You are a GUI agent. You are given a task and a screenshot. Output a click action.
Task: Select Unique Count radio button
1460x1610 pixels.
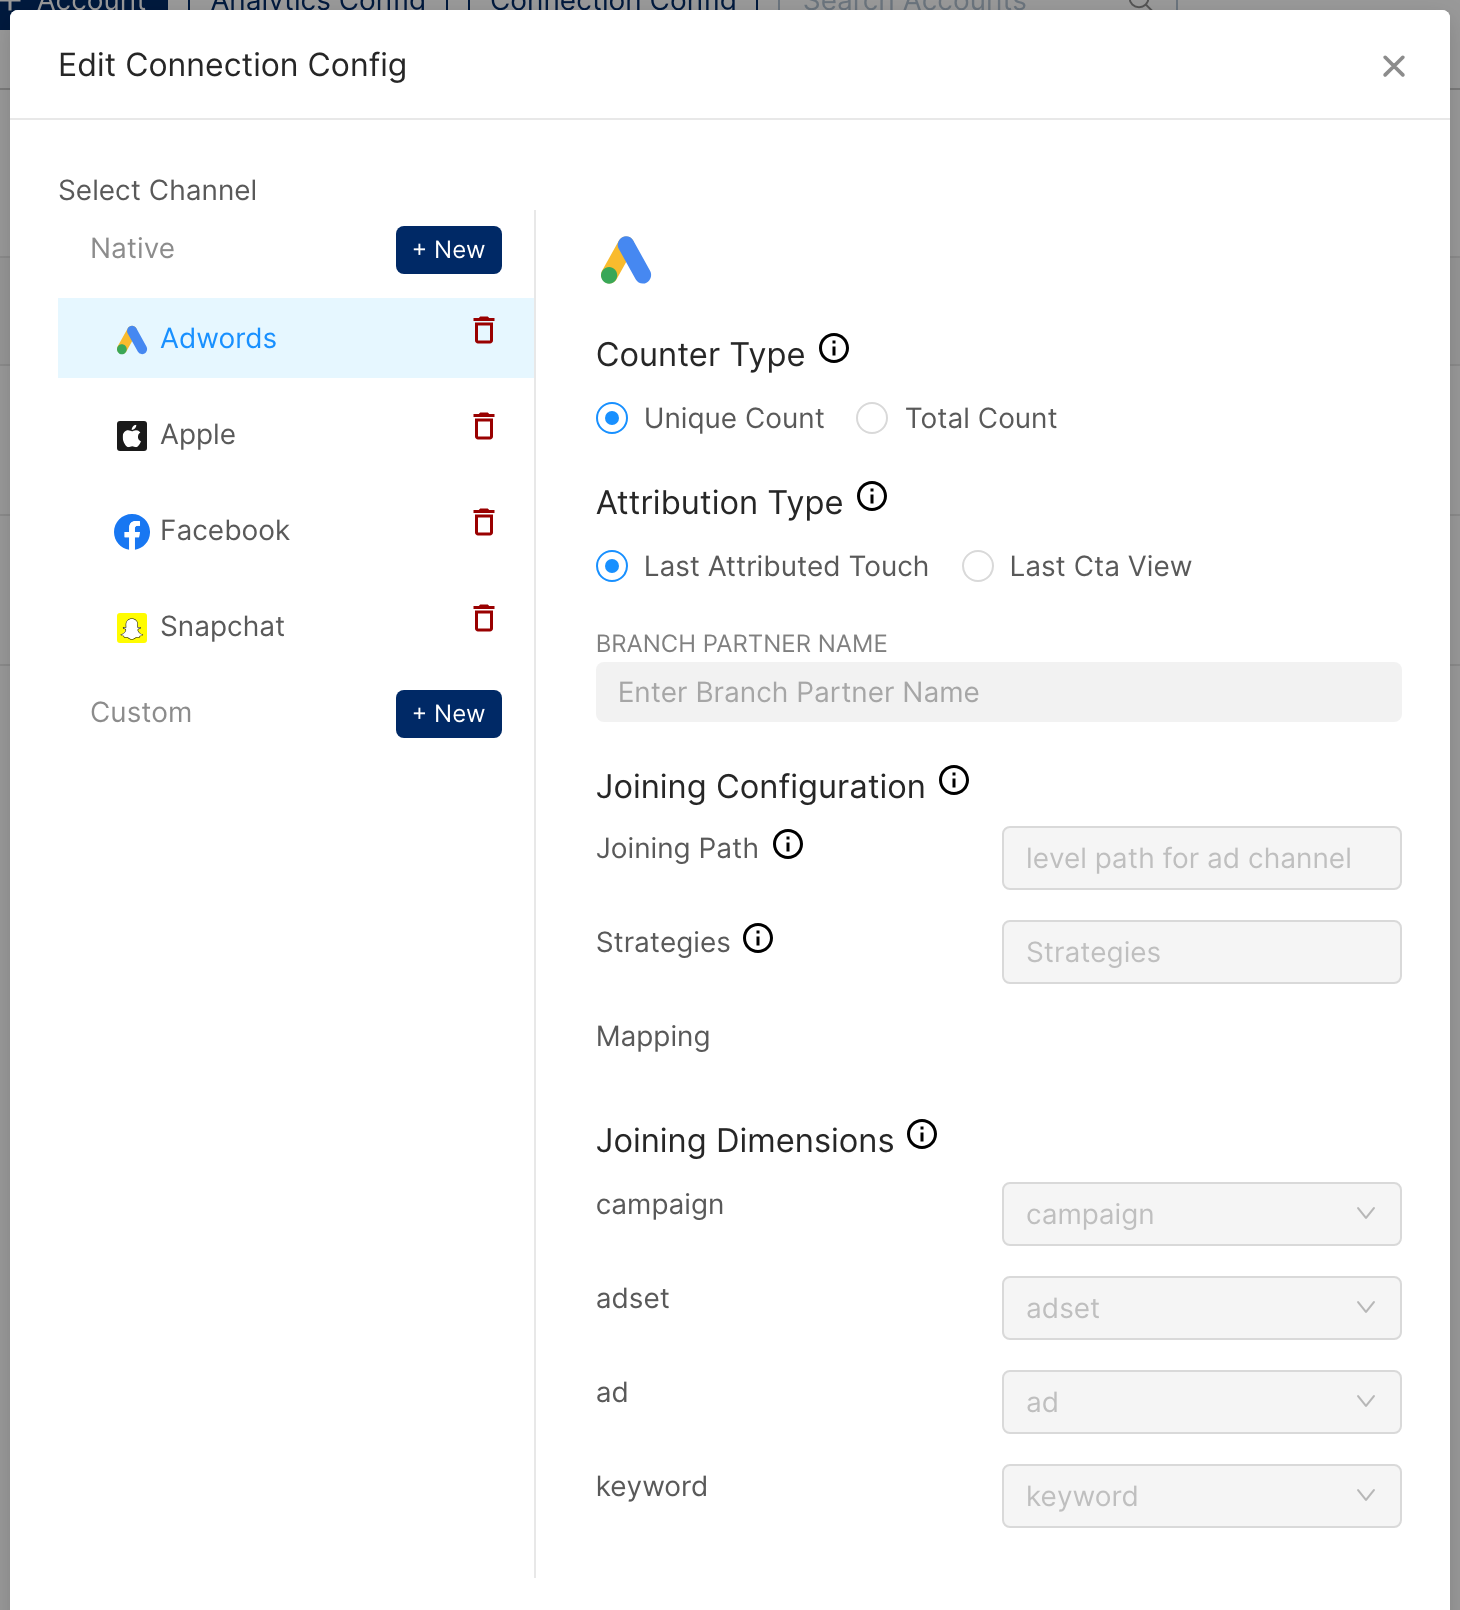612,418
